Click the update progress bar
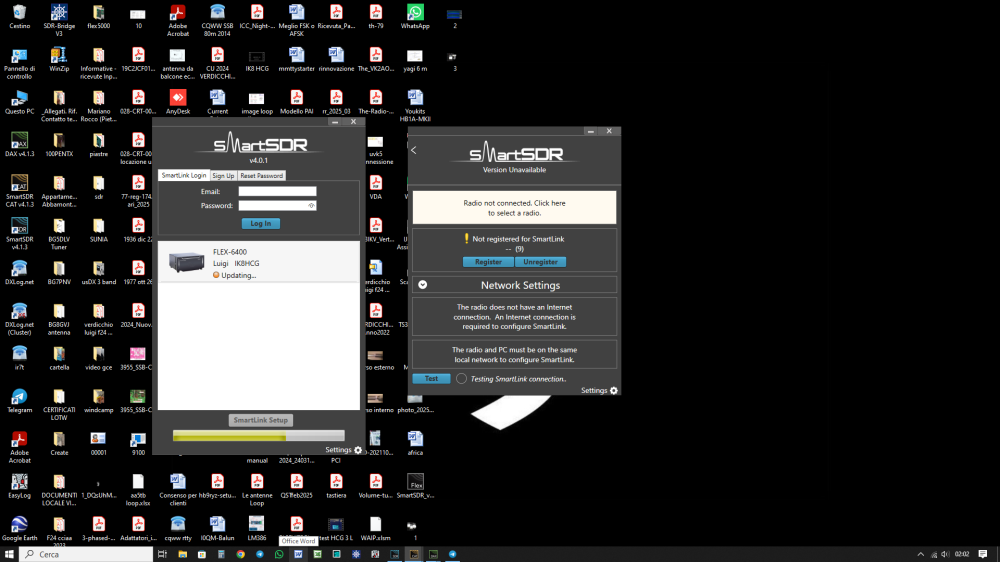The width and height of the screenshot is (1000, 562). click(x=258, y=436)
